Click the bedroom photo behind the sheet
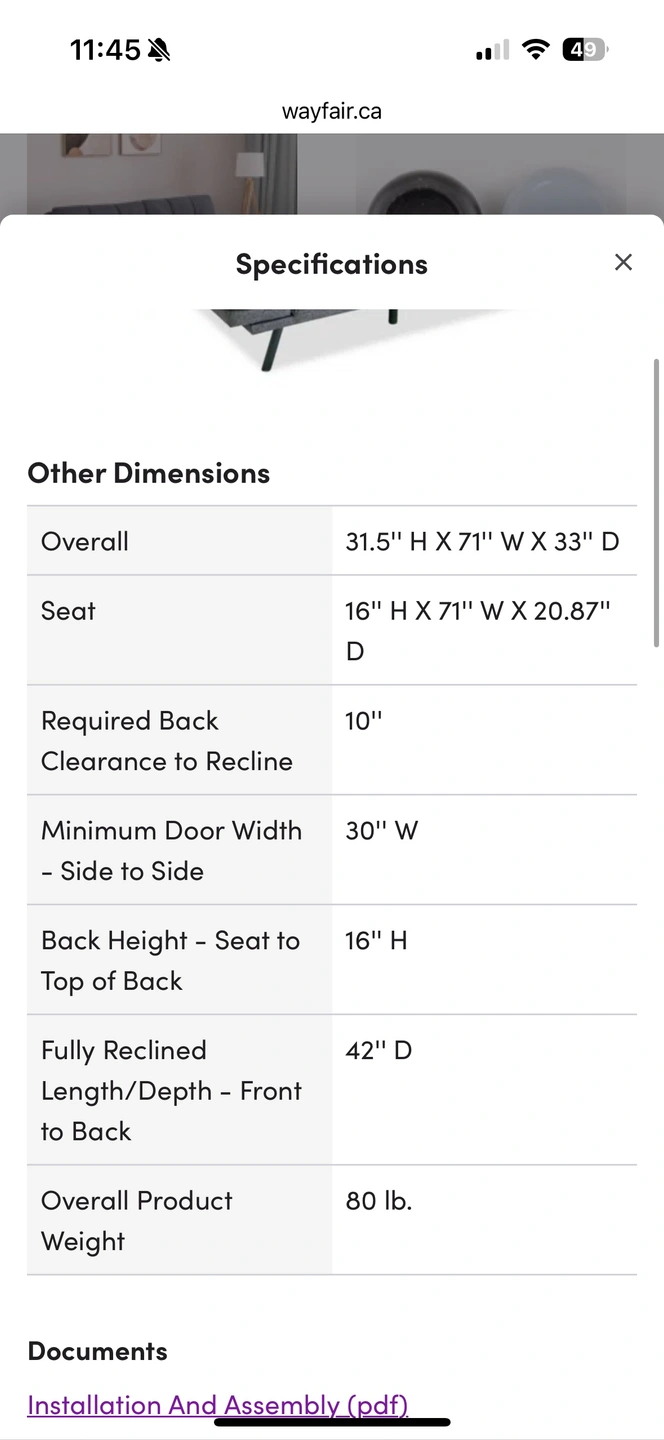664x1440 pixels. click(x=162, y=173)
